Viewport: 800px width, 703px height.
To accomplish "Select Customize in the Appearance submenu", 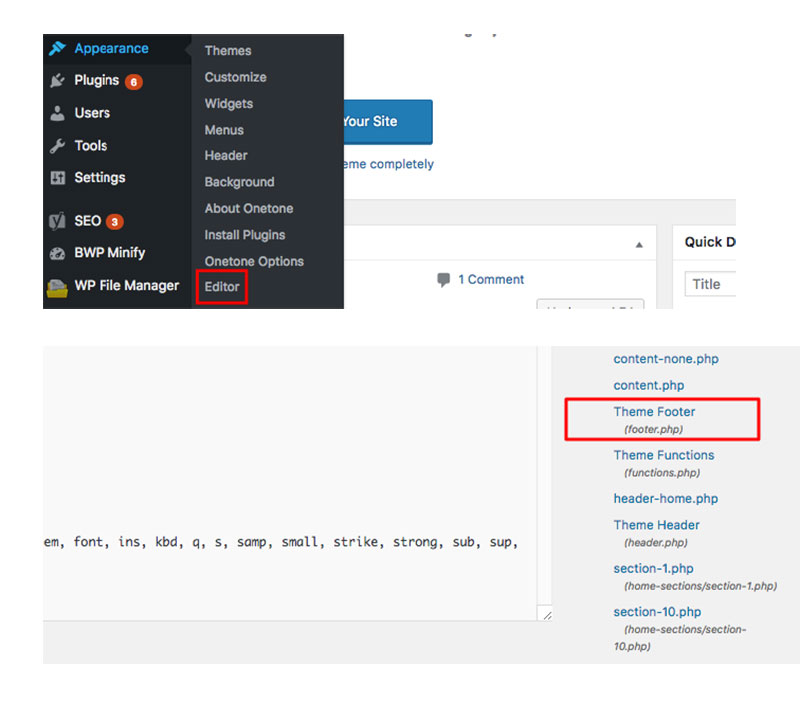I will pyautogui.click(x=236, y=78).
